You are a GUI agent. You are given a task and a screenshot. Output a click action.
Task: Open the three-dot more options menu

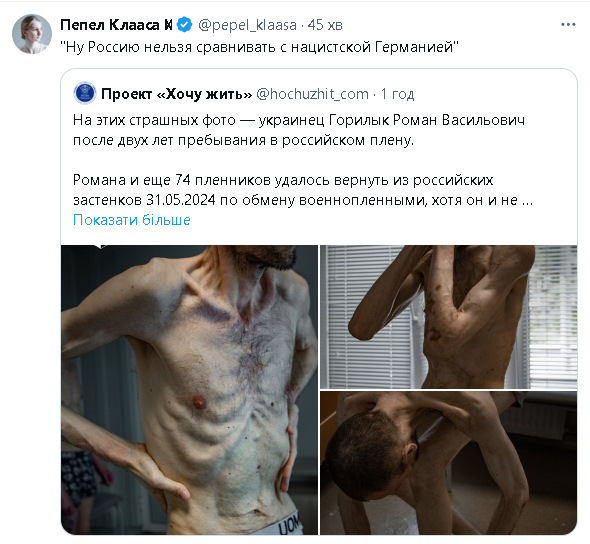point(568,25)
